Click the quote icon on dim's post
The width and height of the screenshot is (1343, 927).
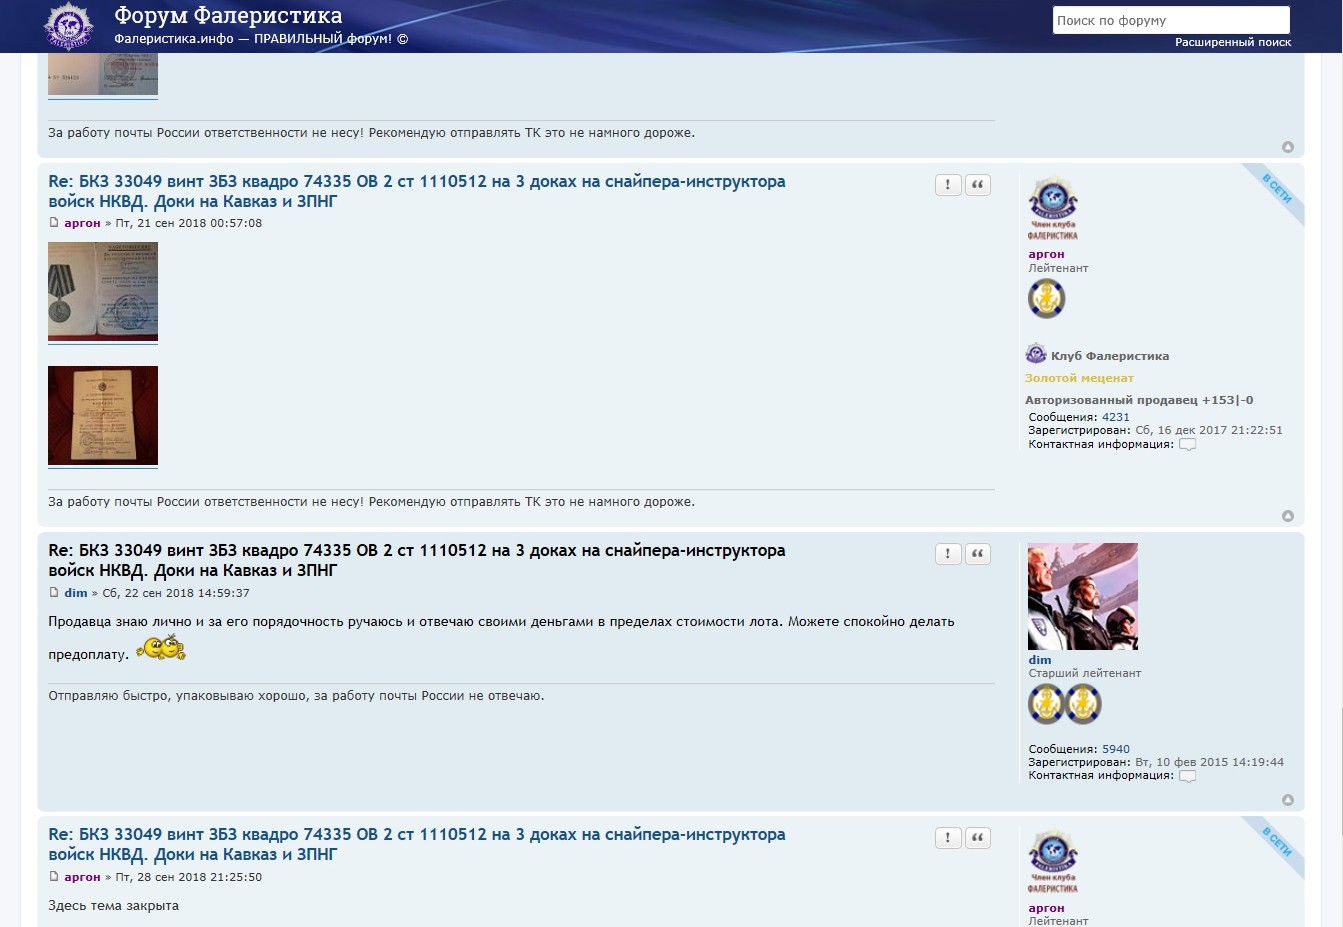977,554
